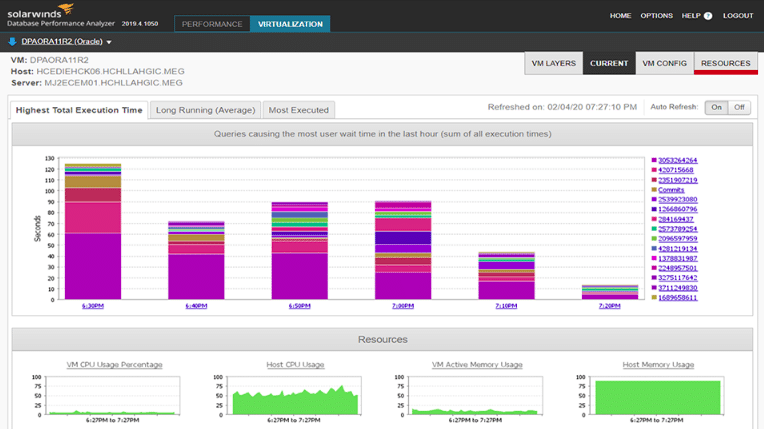Go to HOME in top navigation
The image size is (764, 429).
point(620,16)
